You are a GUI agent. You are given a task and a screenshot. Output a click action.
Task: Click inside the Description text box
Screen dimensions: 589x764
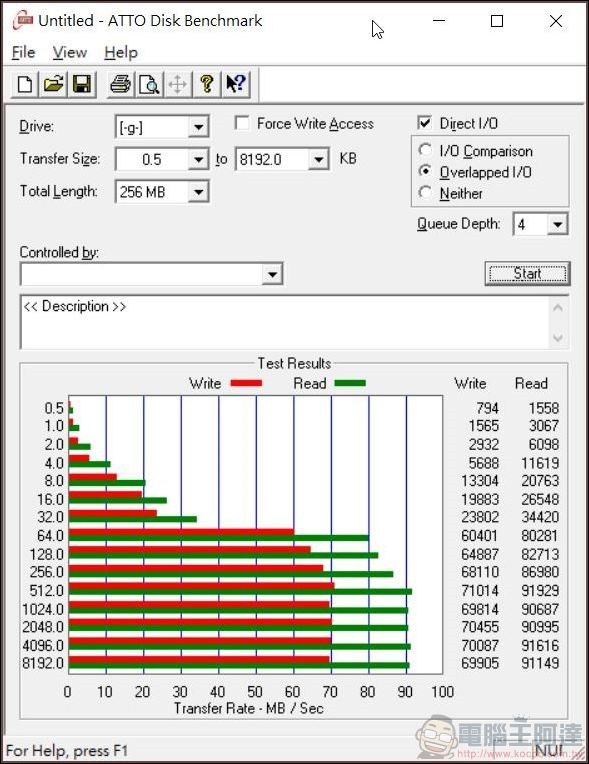(x=285, y=322)
